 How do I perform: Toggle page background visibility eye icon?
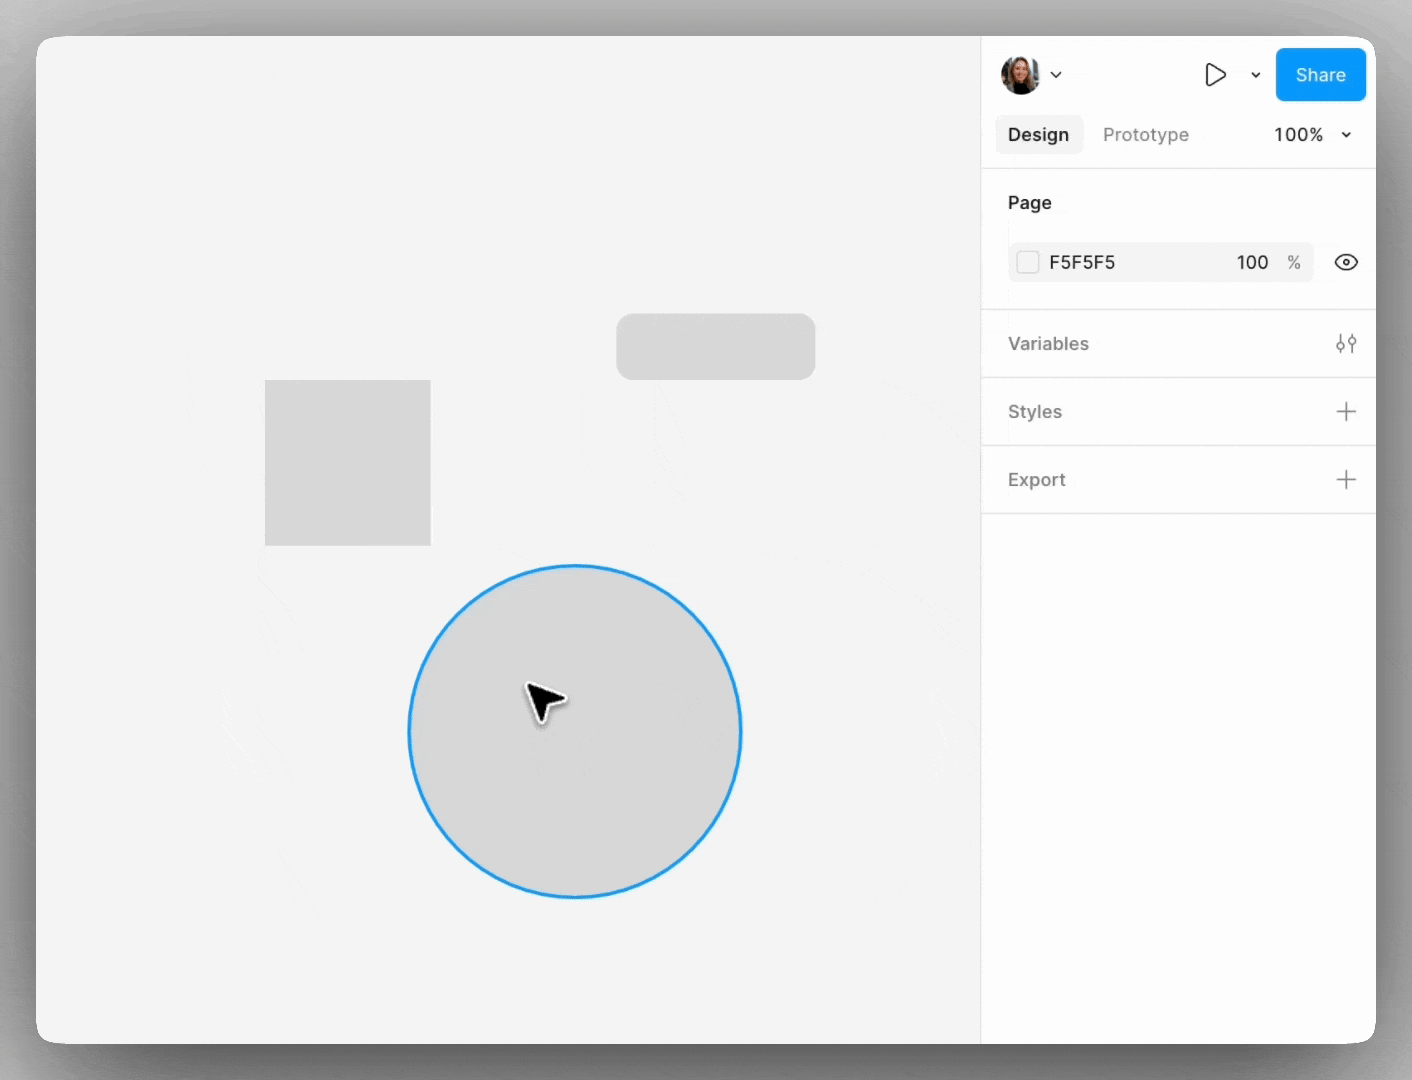(x=1346, y=262)
